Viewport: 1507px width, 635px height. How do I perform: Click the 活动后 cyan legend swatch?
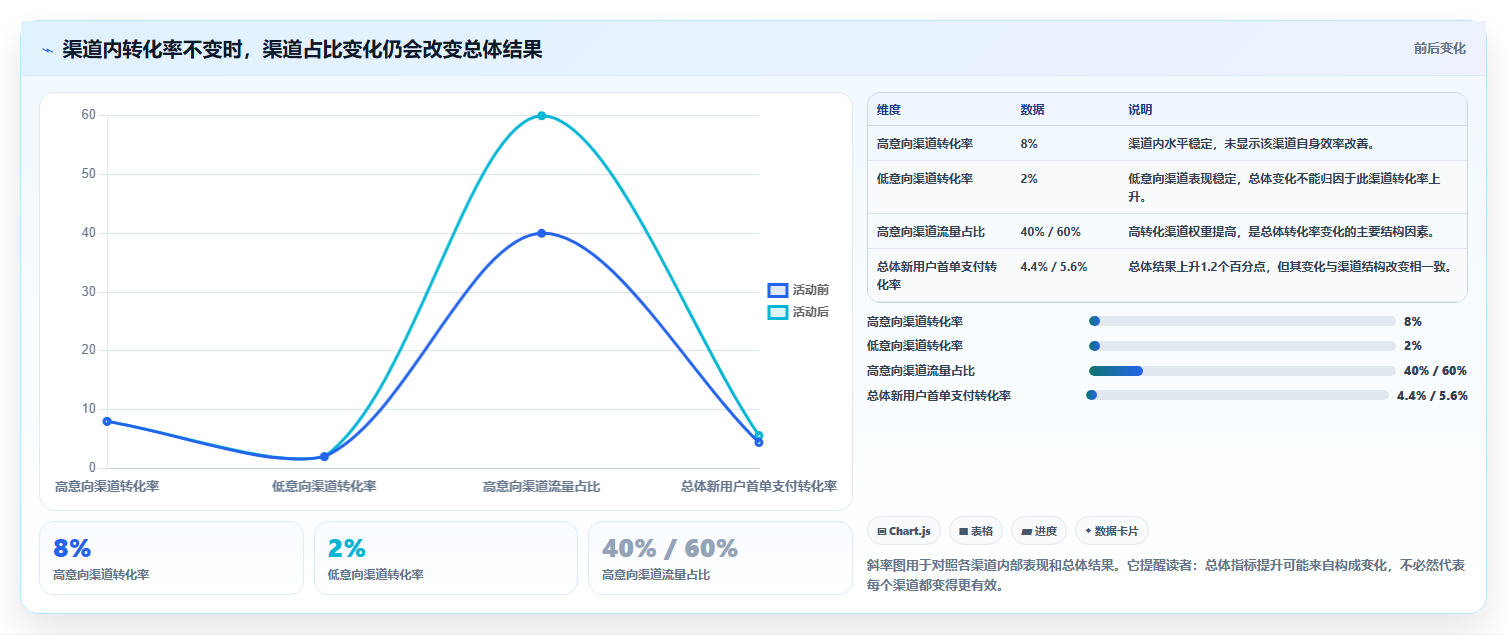tap(778, 312)
